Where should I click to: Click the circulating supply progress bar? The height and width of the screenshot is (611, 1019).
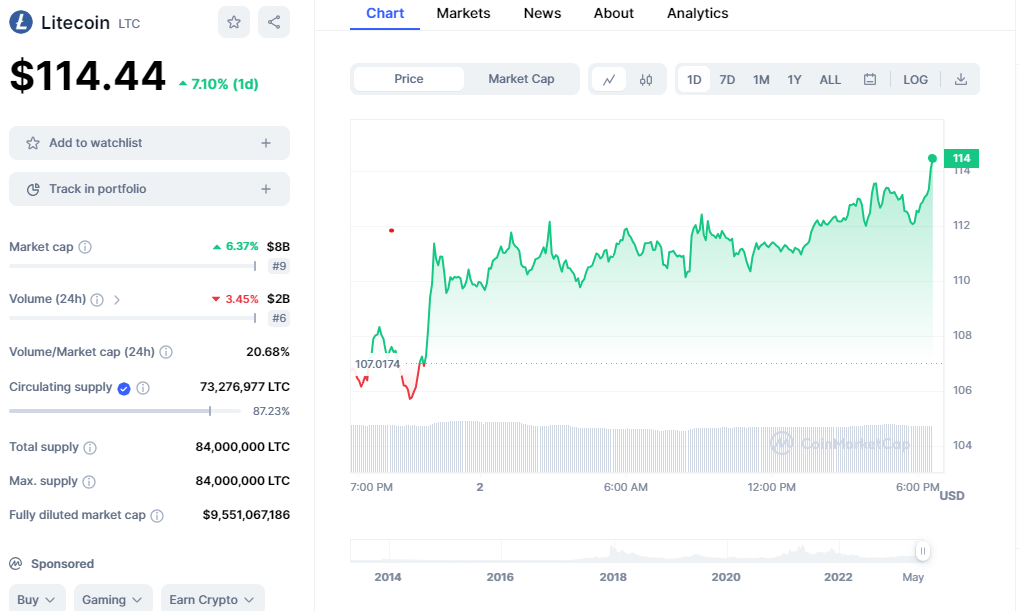point(125,411)
